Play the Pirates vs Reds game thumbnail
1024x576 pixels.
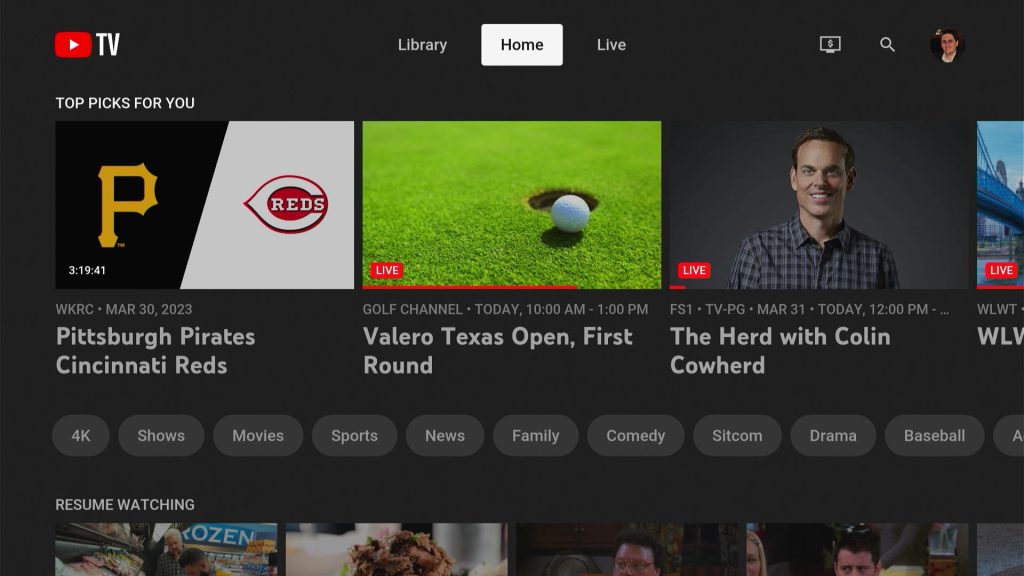click(204, 205)
